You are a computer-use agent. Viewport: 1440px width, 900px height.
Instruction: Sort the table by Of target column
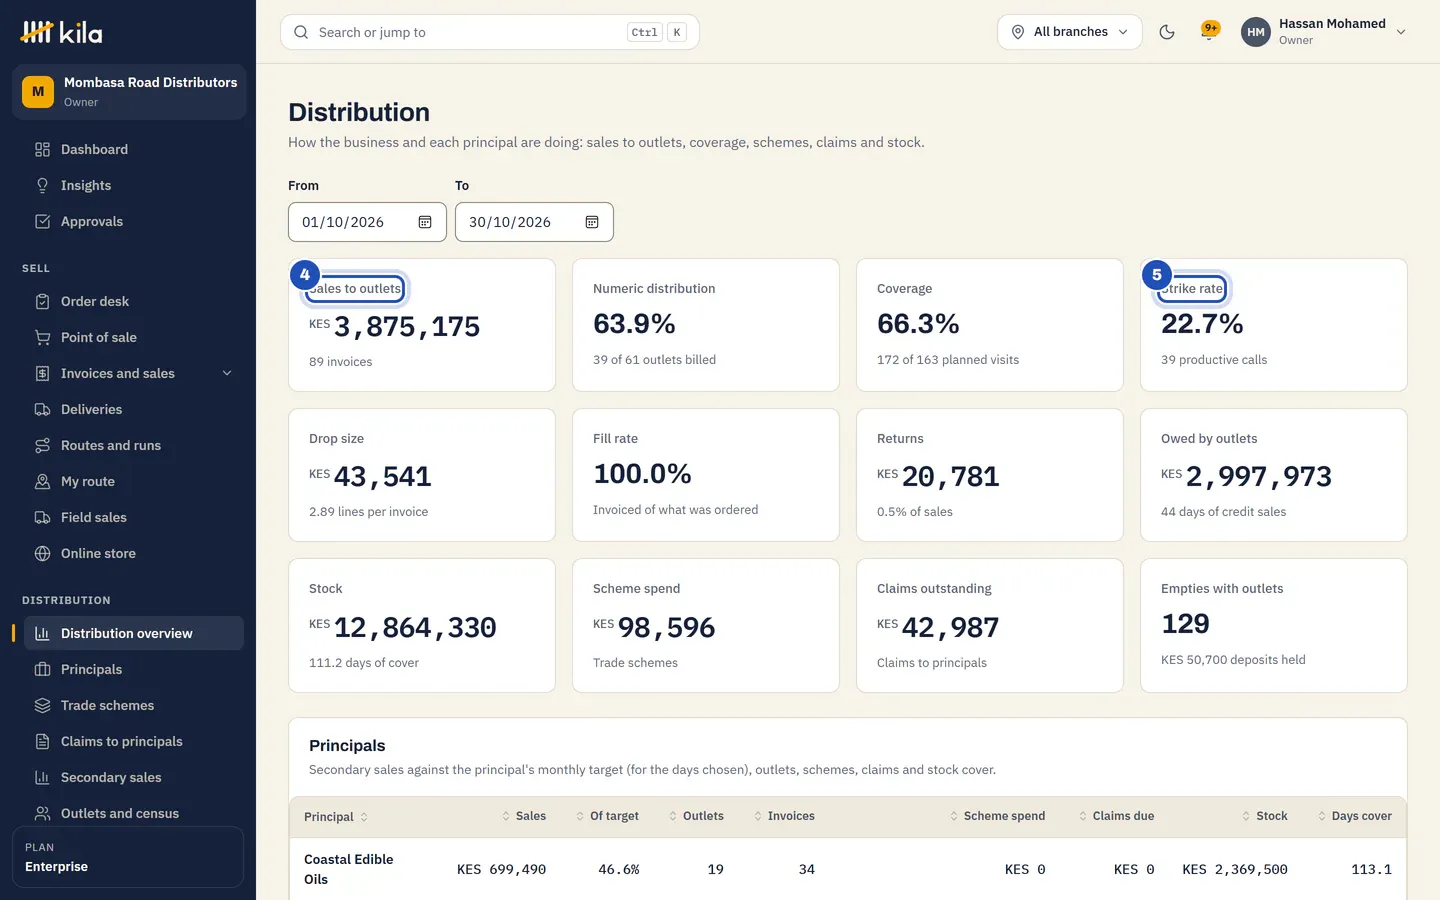click(x=607, y=816)
